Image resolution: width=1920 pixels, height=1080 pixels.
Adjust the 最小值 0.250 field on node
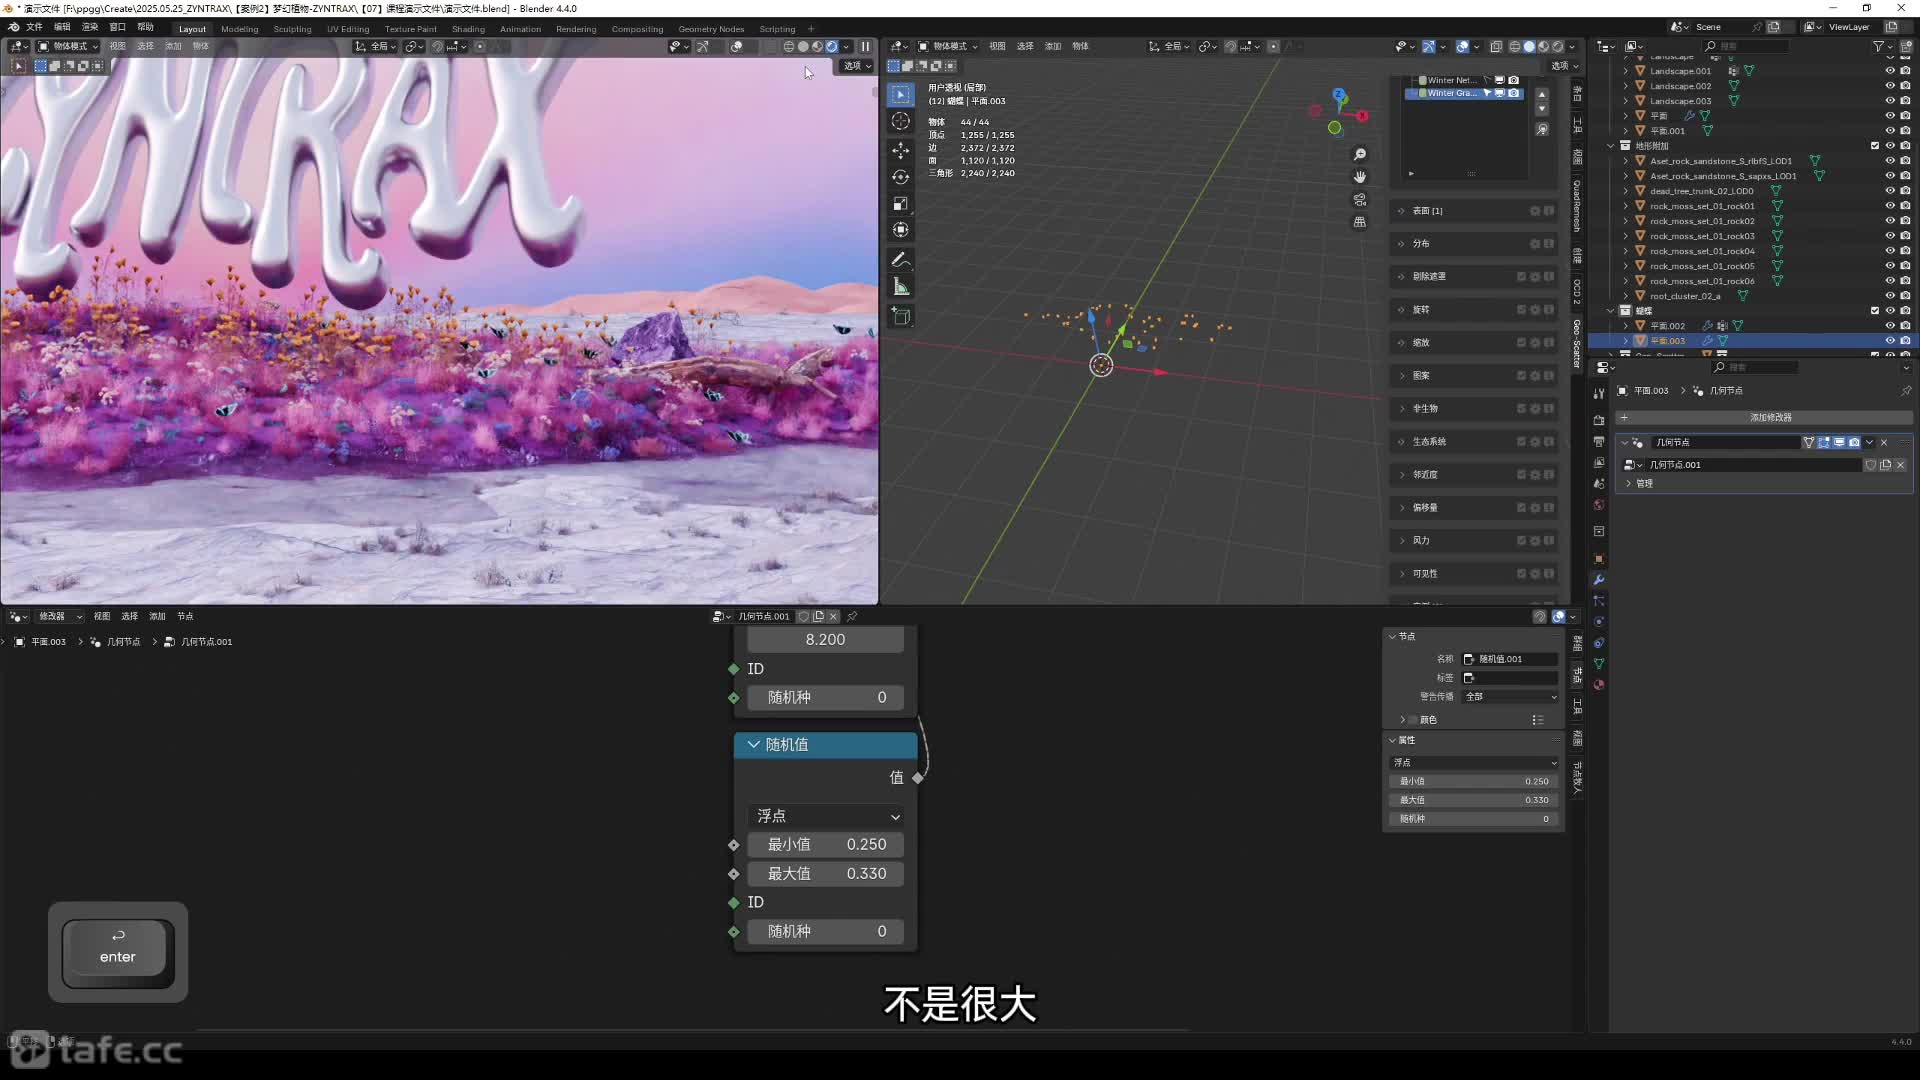[x=826, y=845]
